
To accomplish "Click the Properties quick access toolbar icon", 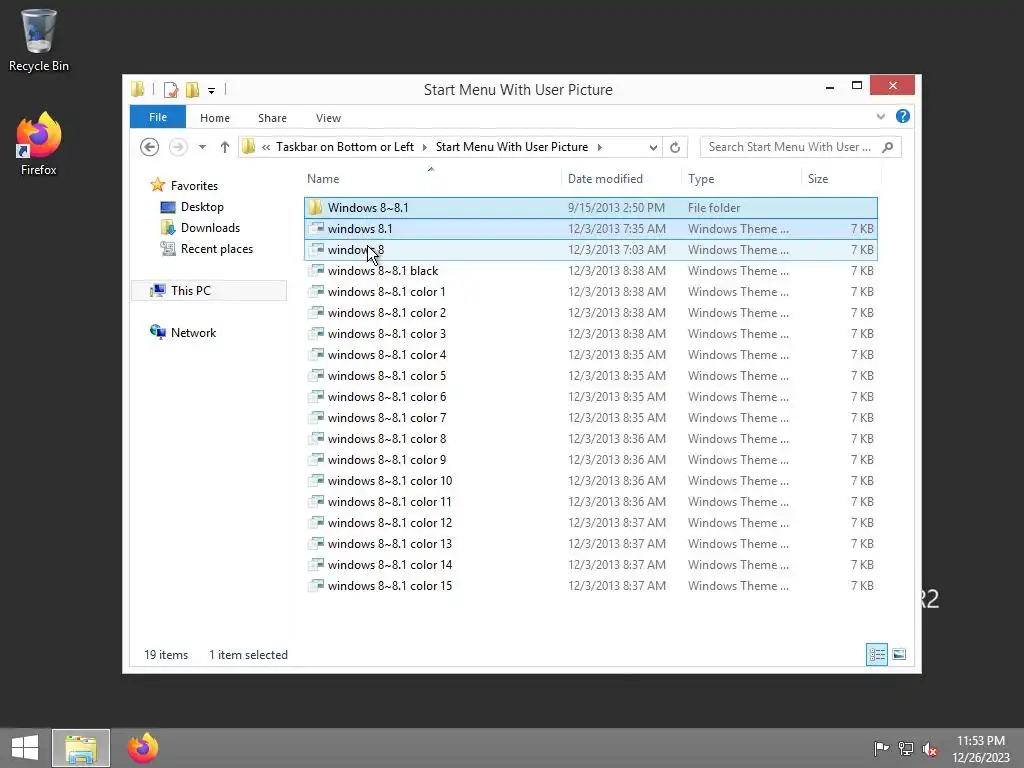I will [171, 89].
